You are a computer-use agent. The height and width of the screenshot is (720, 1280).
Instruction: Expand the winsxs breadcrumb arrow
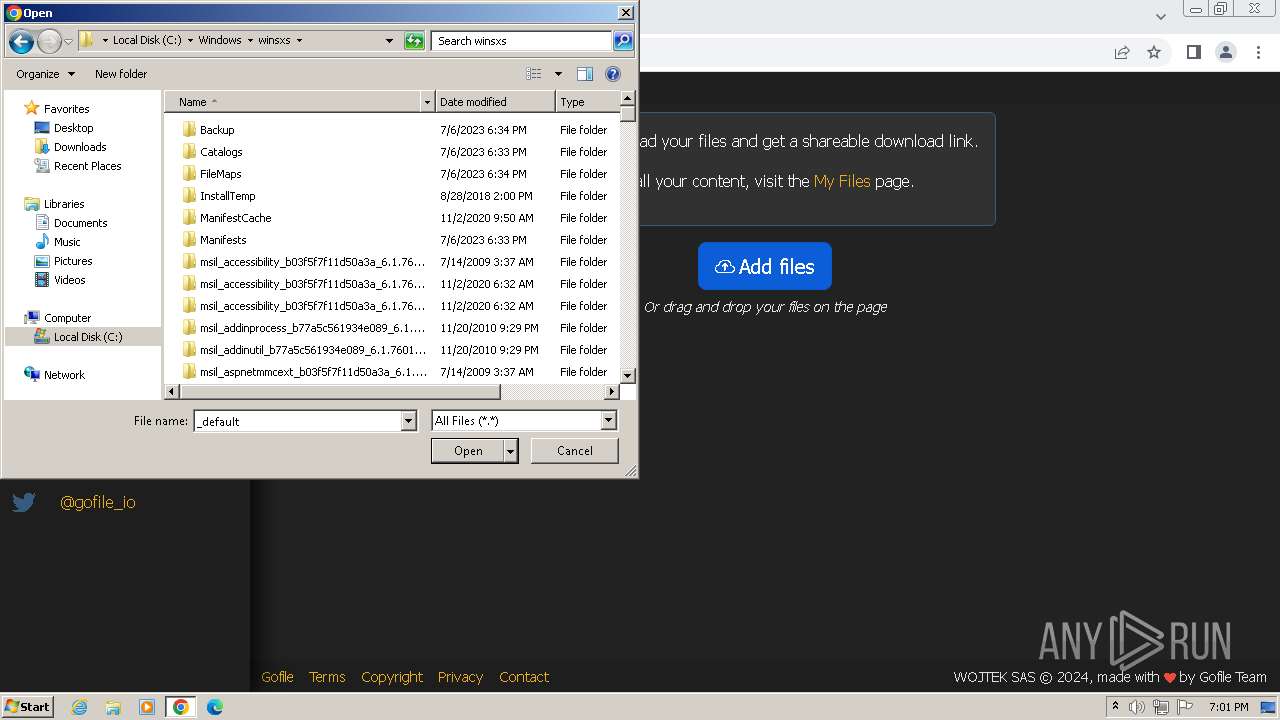pyautogui.click(x=299, y=41)
